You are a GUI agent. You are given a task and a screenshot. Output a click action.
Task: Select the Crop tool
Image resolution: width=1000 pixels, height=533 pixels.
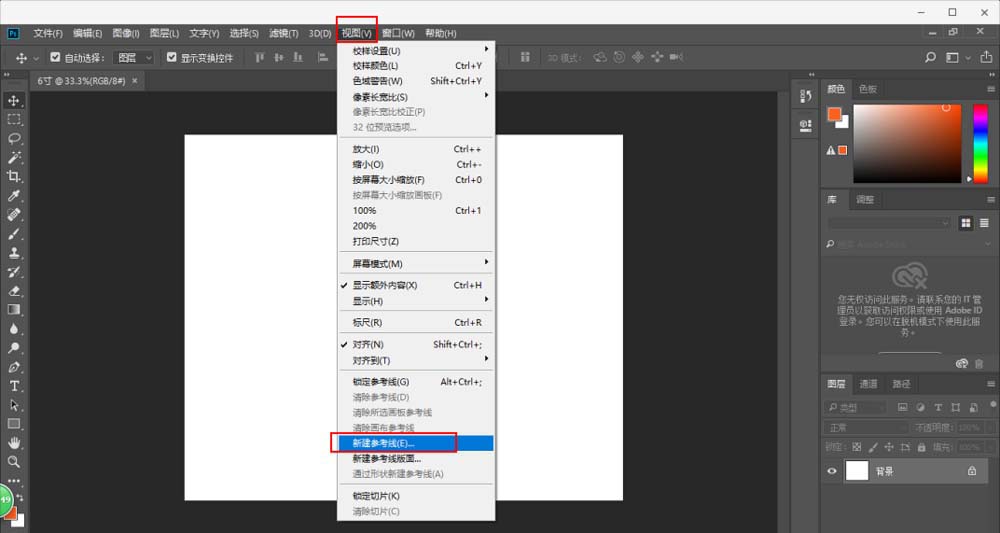pos(14,177)
